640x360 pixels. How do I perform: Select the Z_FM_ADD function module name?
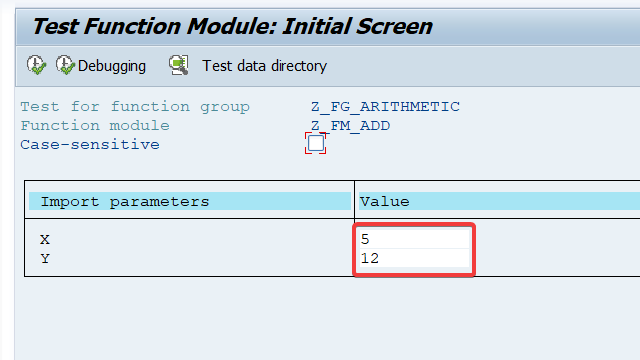[x=351, y=125]
